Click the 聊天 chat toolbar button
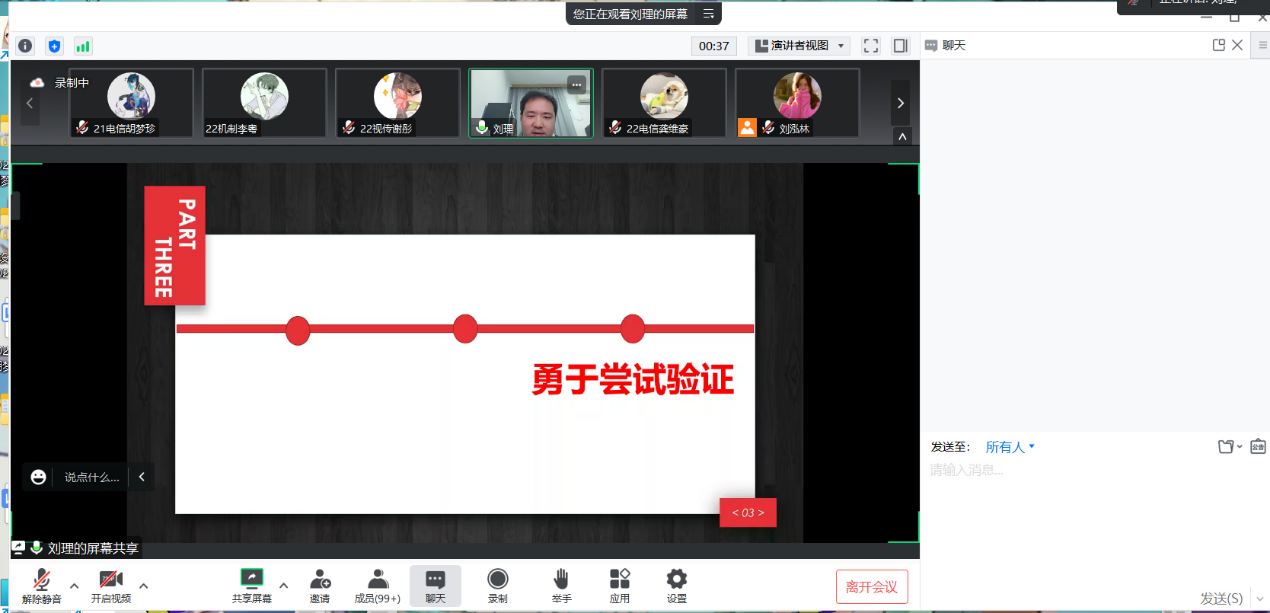This screenshot has height=613, width=1270. 435,585
